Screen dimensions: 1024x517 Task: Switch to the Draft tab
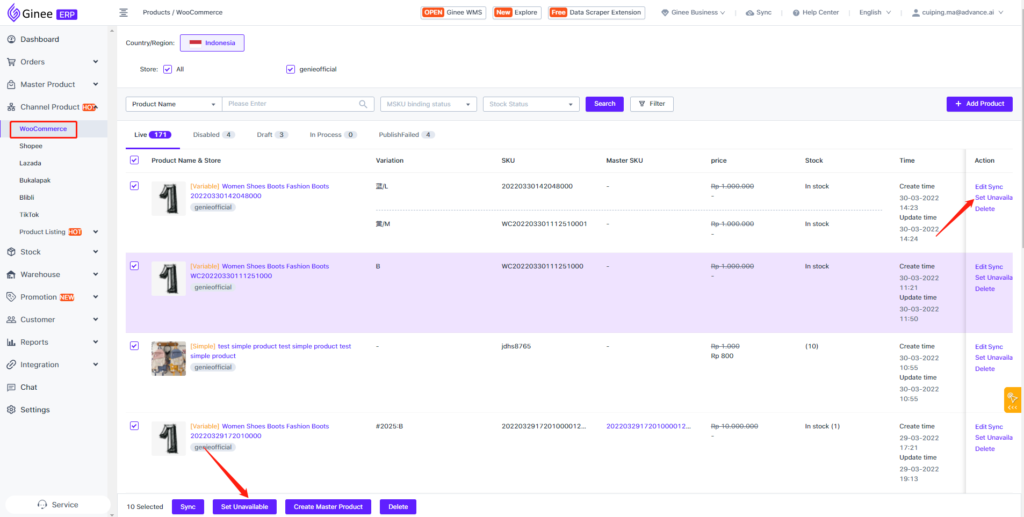(272, 134)
